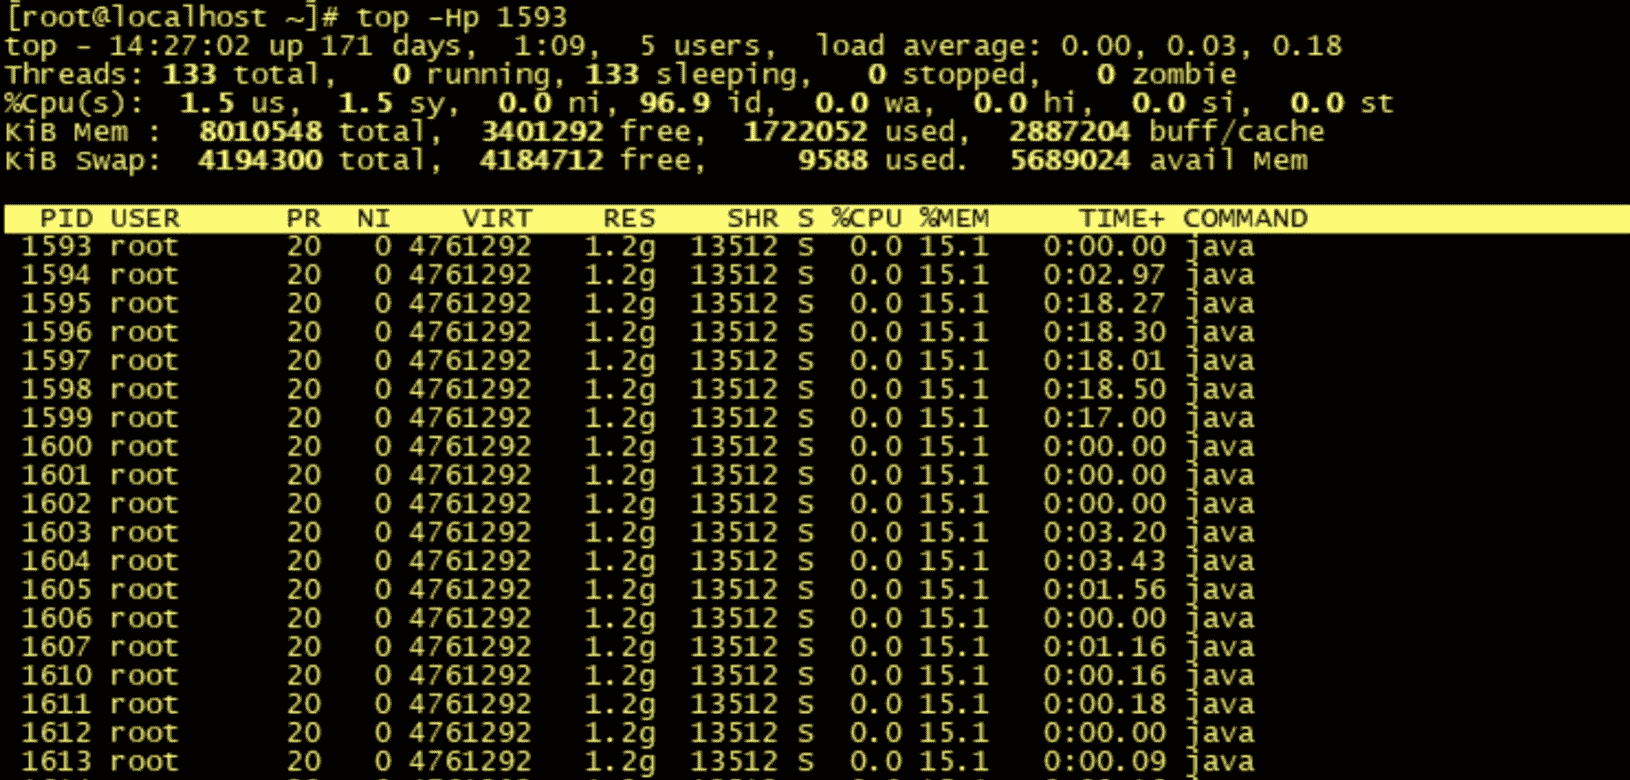Click the TIME+ value '0:00.18'

(x=1105, y=704)
